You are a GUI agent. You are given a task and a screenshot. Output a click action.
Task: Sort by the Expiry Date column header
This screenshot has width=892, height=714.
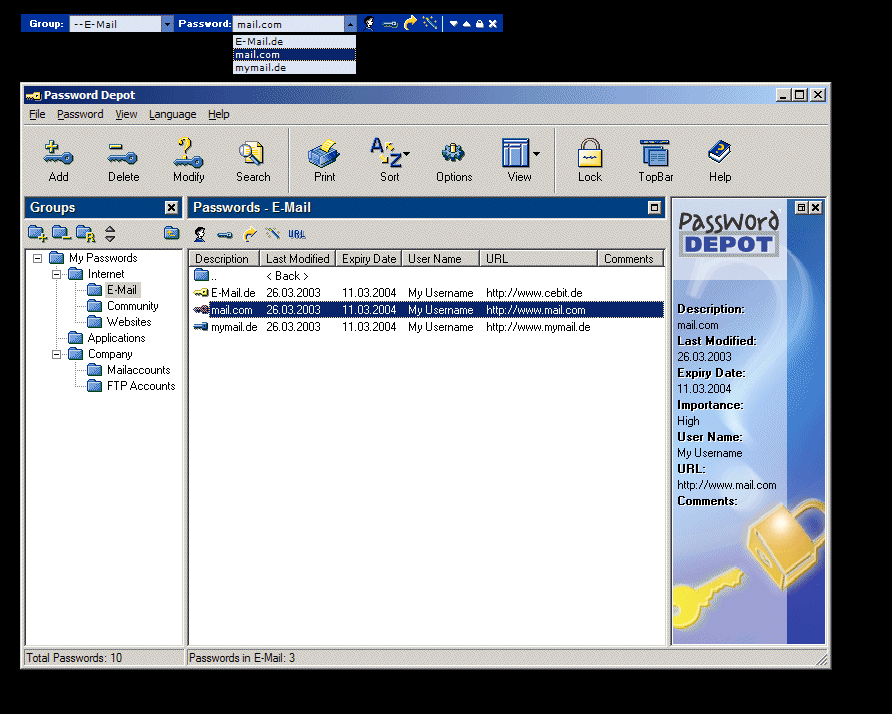click(369, 259)
